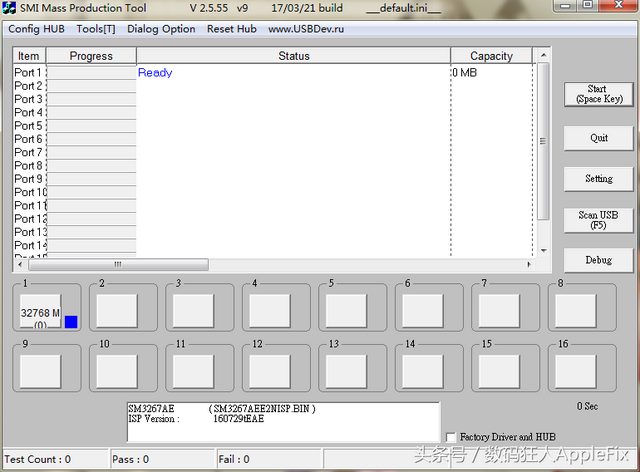Open the Tools[T] menu
The width and height of the screenshot is (640, 472).
pyautogui.click(x=96, y=29)
